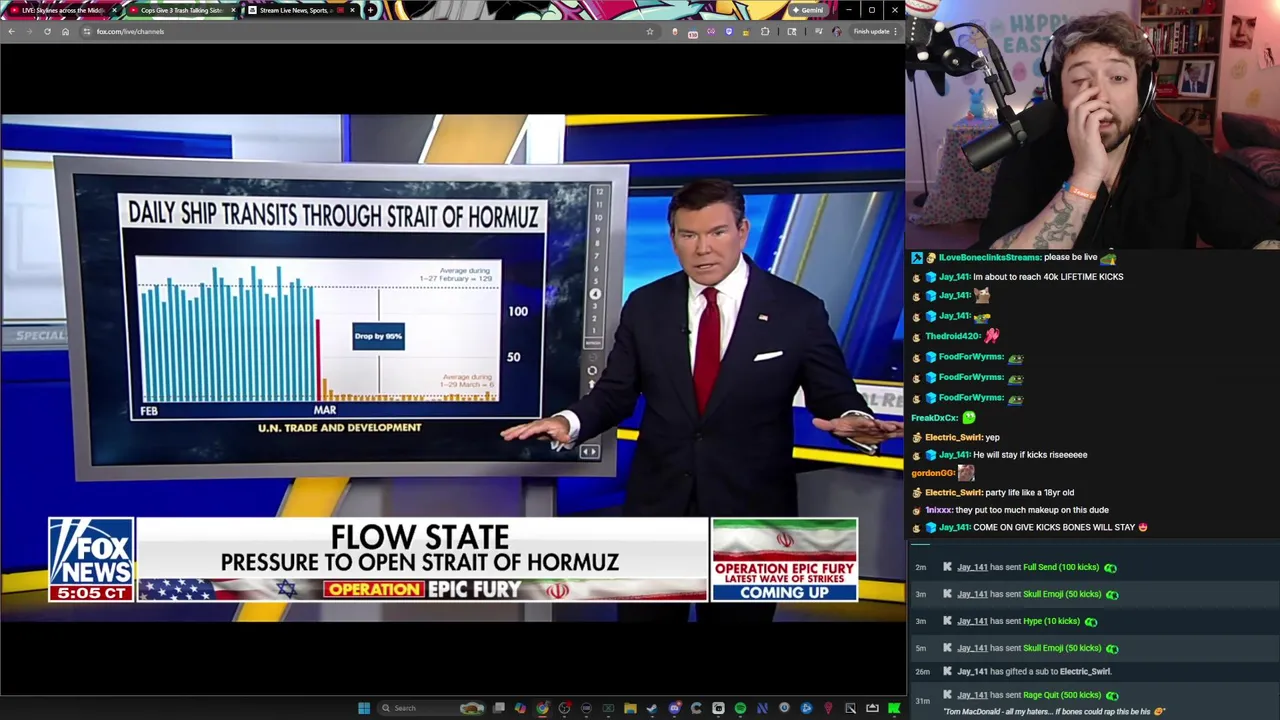Viewport: 1280px width, 720px height.
Task: Click the 'Full Send (100 kicks)' text
Action: click(x=1061, y=567)
